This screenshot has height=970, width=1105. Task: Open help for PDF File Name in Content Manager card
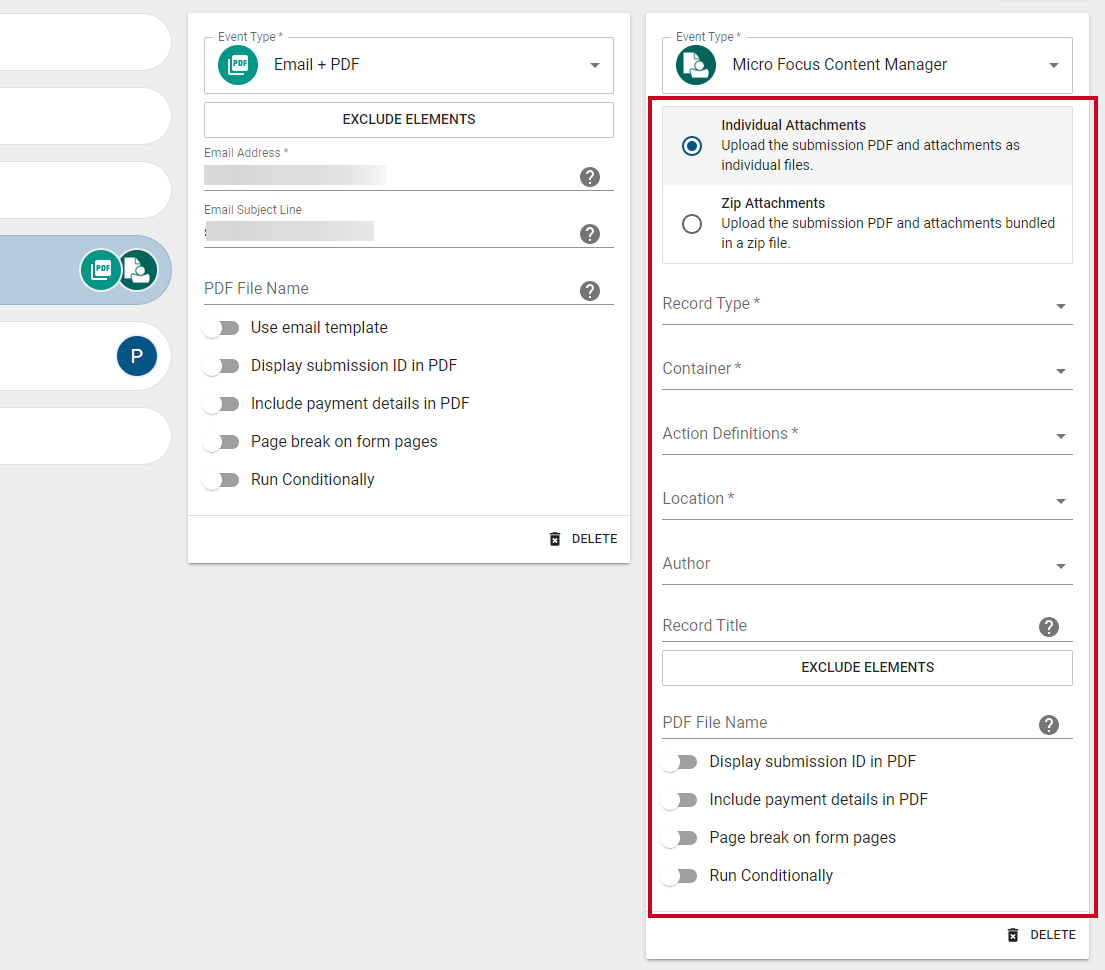(x=1049, y=725)
